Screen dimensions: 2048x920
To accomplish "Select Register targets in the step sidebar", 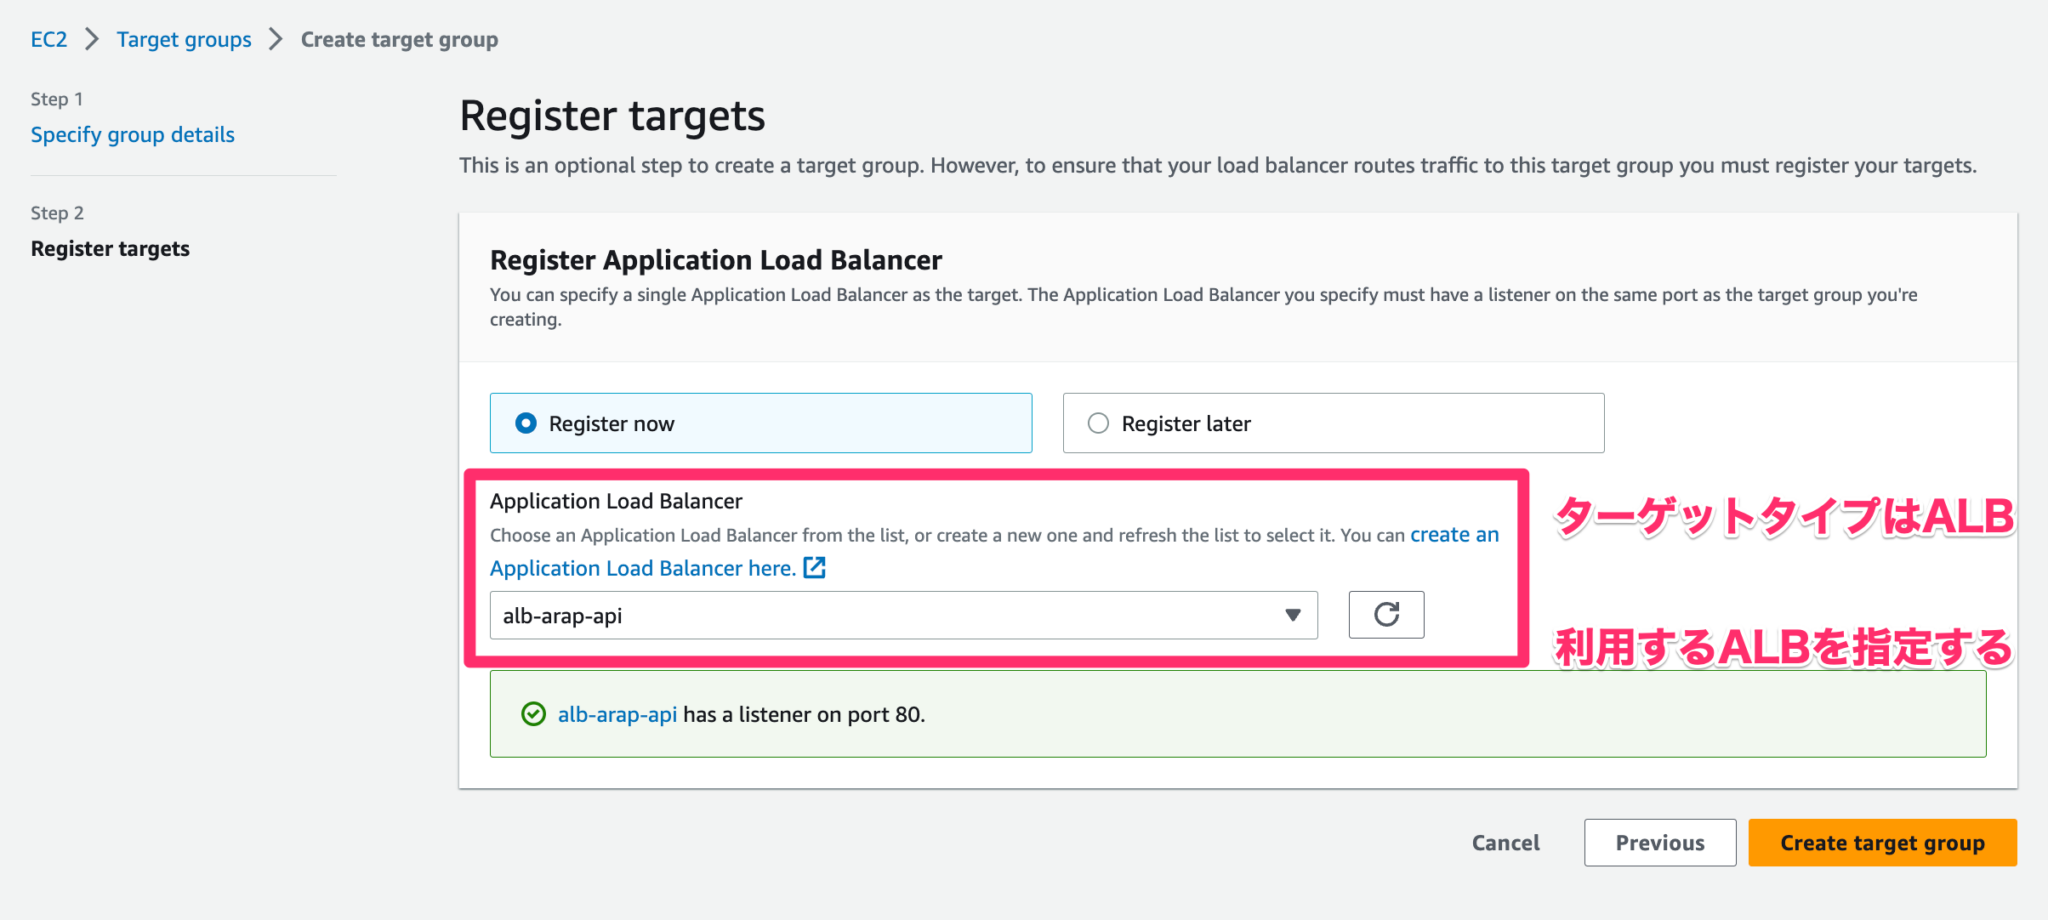I will 110,248.
